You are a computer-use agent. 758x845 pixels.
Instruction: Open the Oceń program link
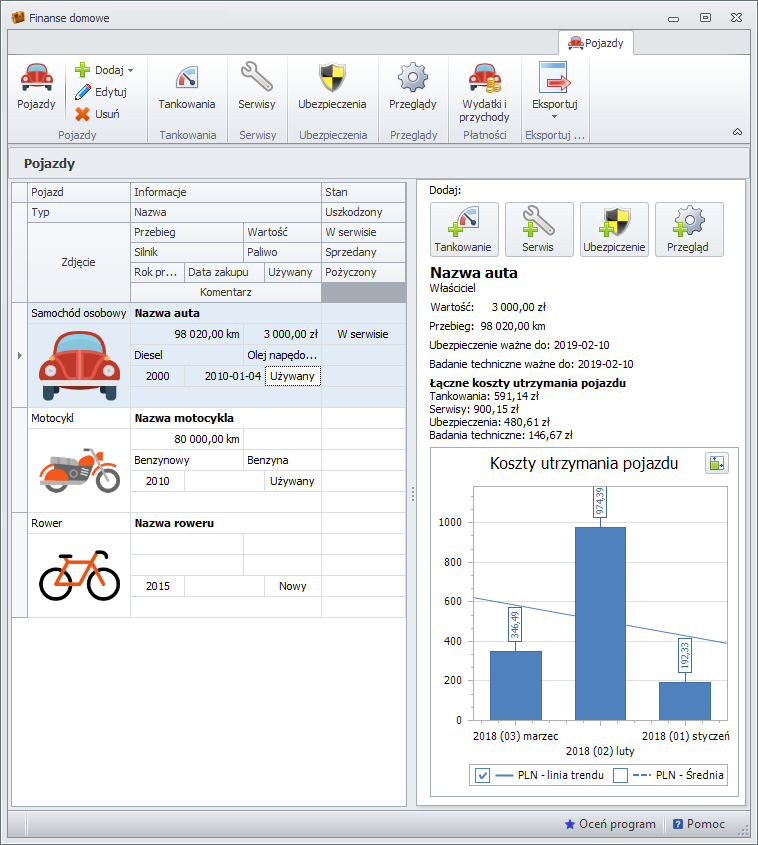click(x=610, y=824)
